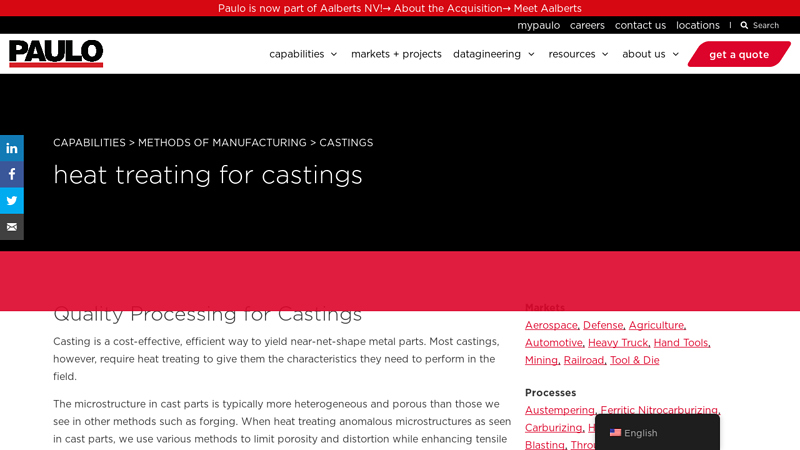Open the Carburizing process link

coord(554,428)
